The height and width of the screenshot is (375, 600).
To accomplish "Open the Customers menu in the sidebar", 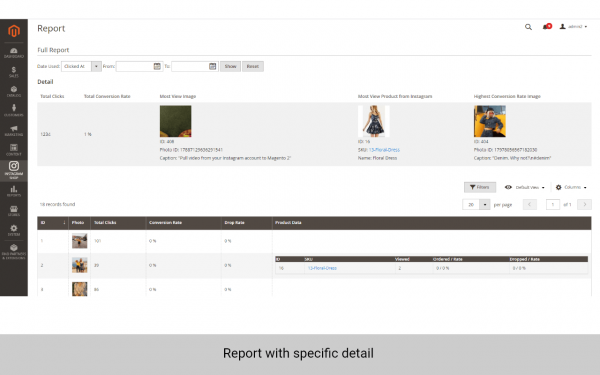I will click(14, 111).
